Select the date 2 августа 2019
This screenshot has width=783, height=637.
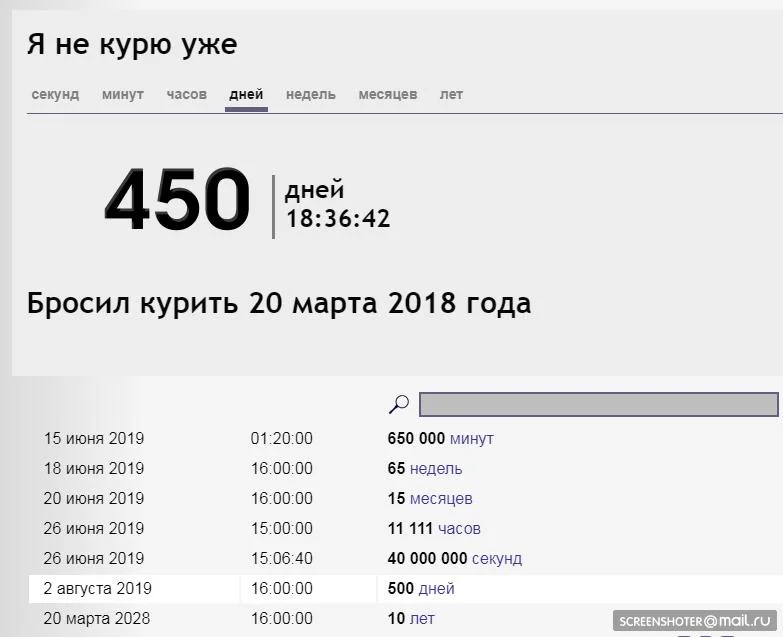click(x=97, y=588)
